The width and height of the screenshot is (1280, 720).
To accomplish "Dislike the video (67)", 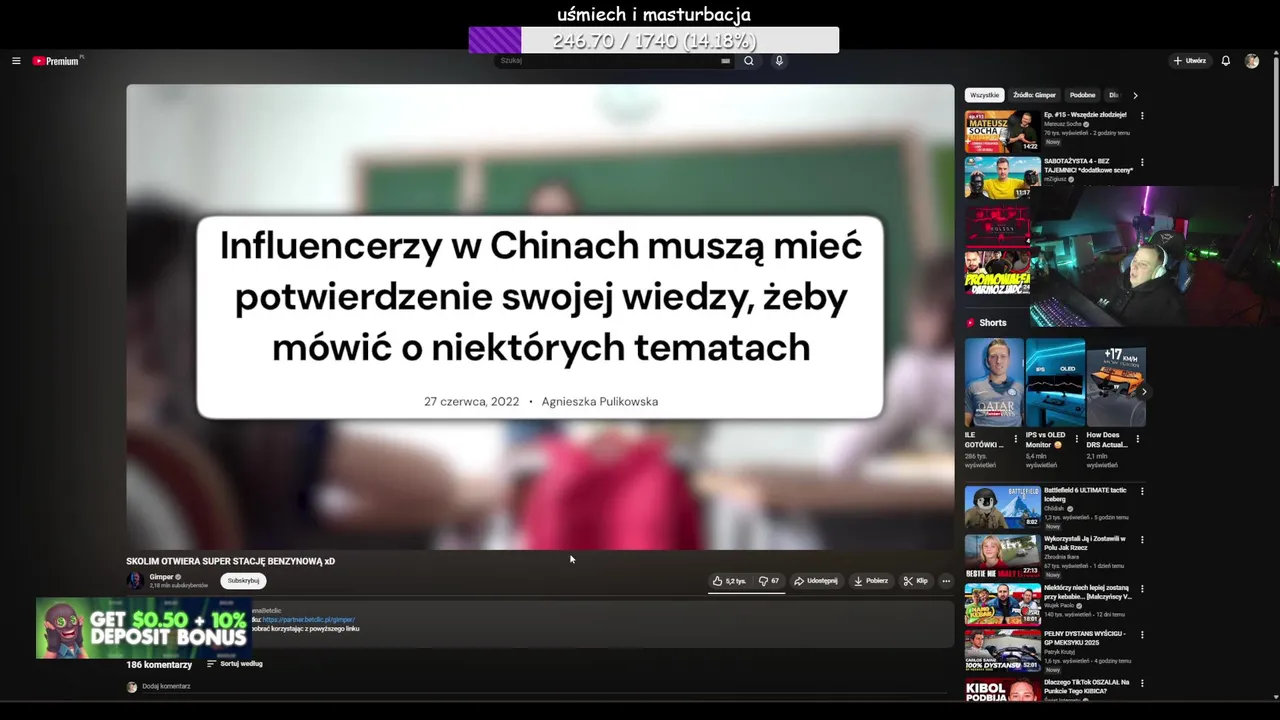I will click(x=769, y=581).
